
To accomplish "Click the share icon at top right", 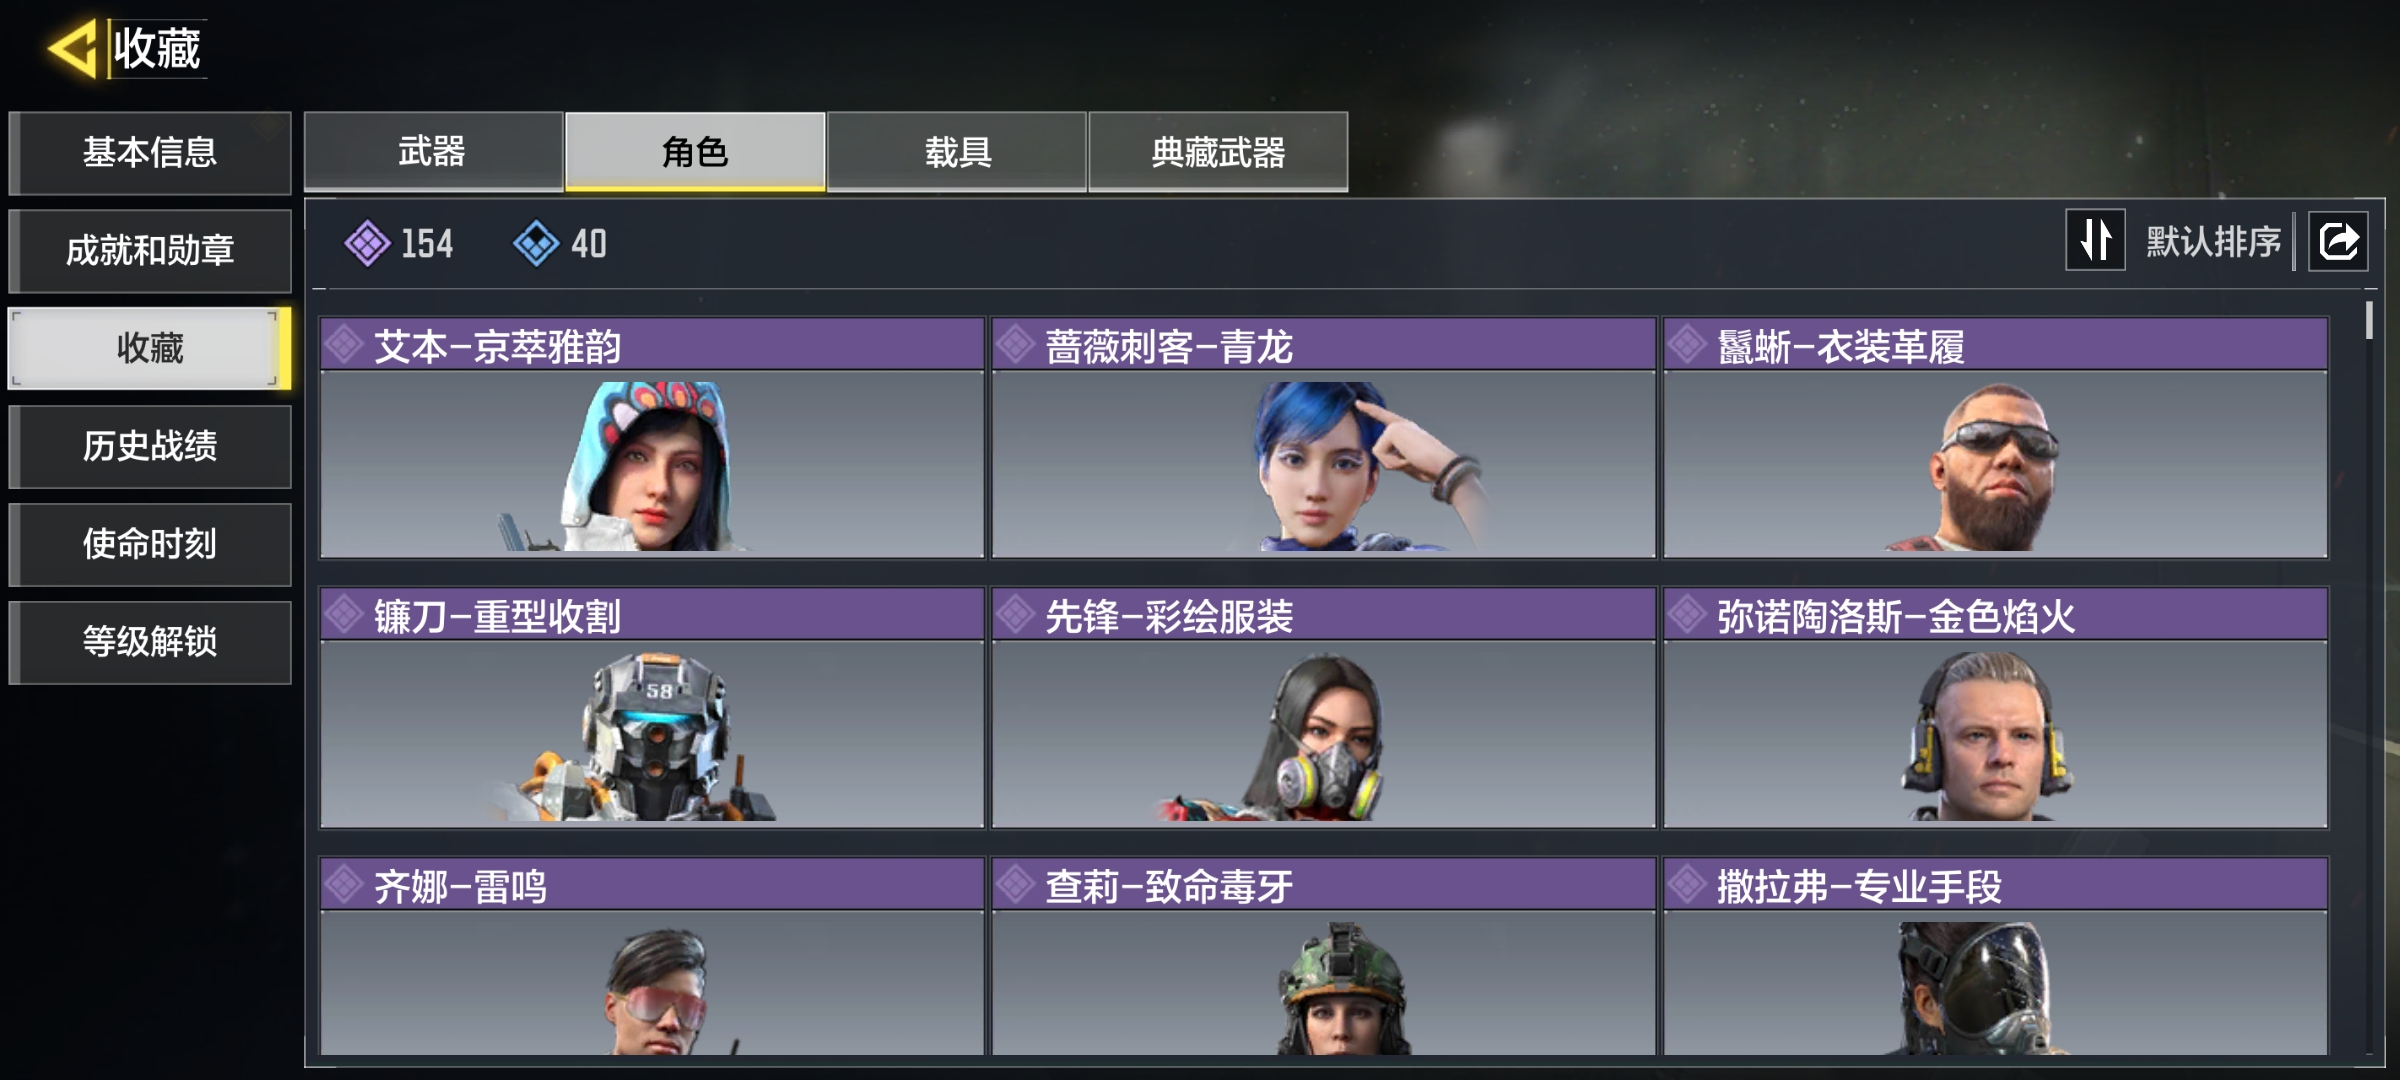I will tap(2338, 241).
